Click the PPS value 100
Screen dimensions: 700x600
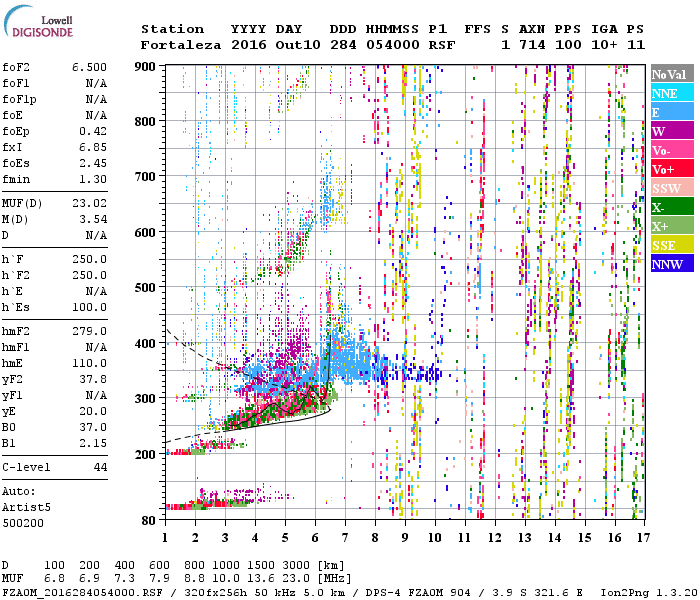(x=568, y=45)
